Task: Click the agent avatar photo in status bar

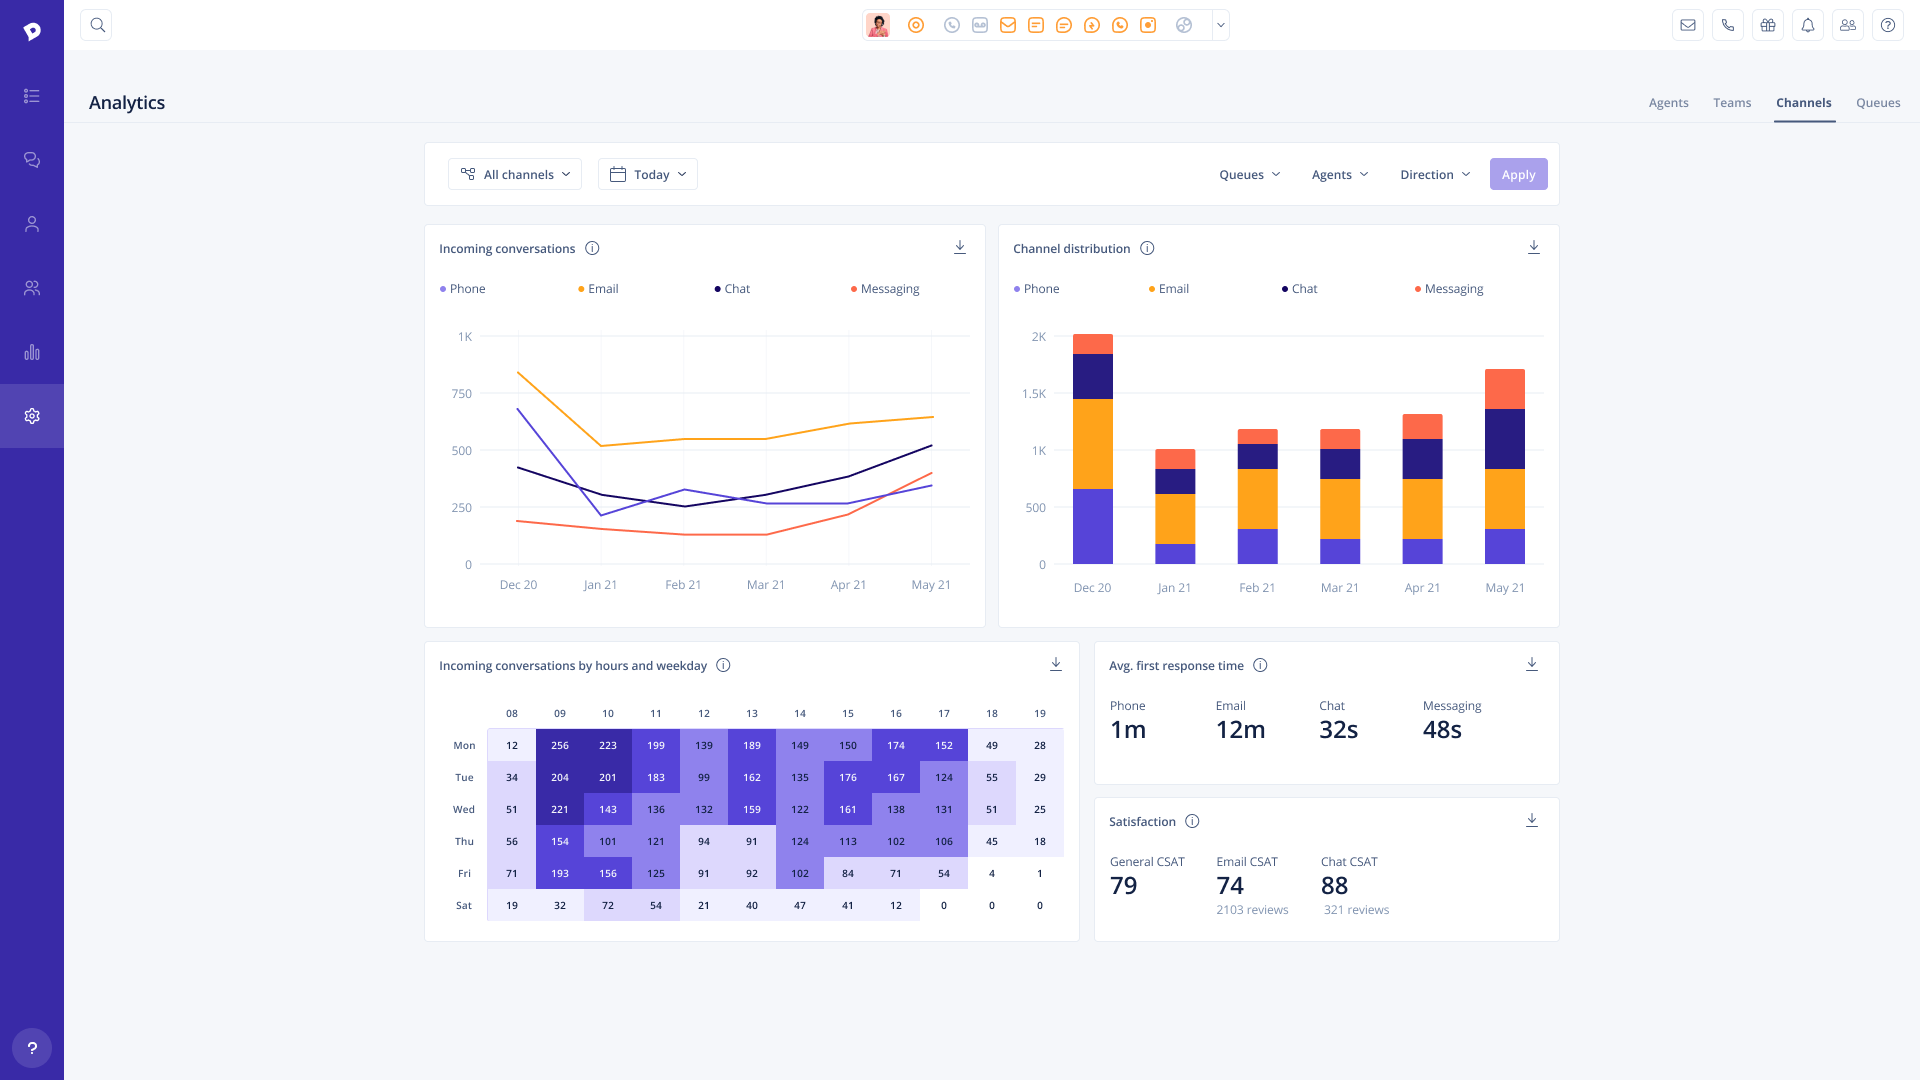Action: (878, 25)
